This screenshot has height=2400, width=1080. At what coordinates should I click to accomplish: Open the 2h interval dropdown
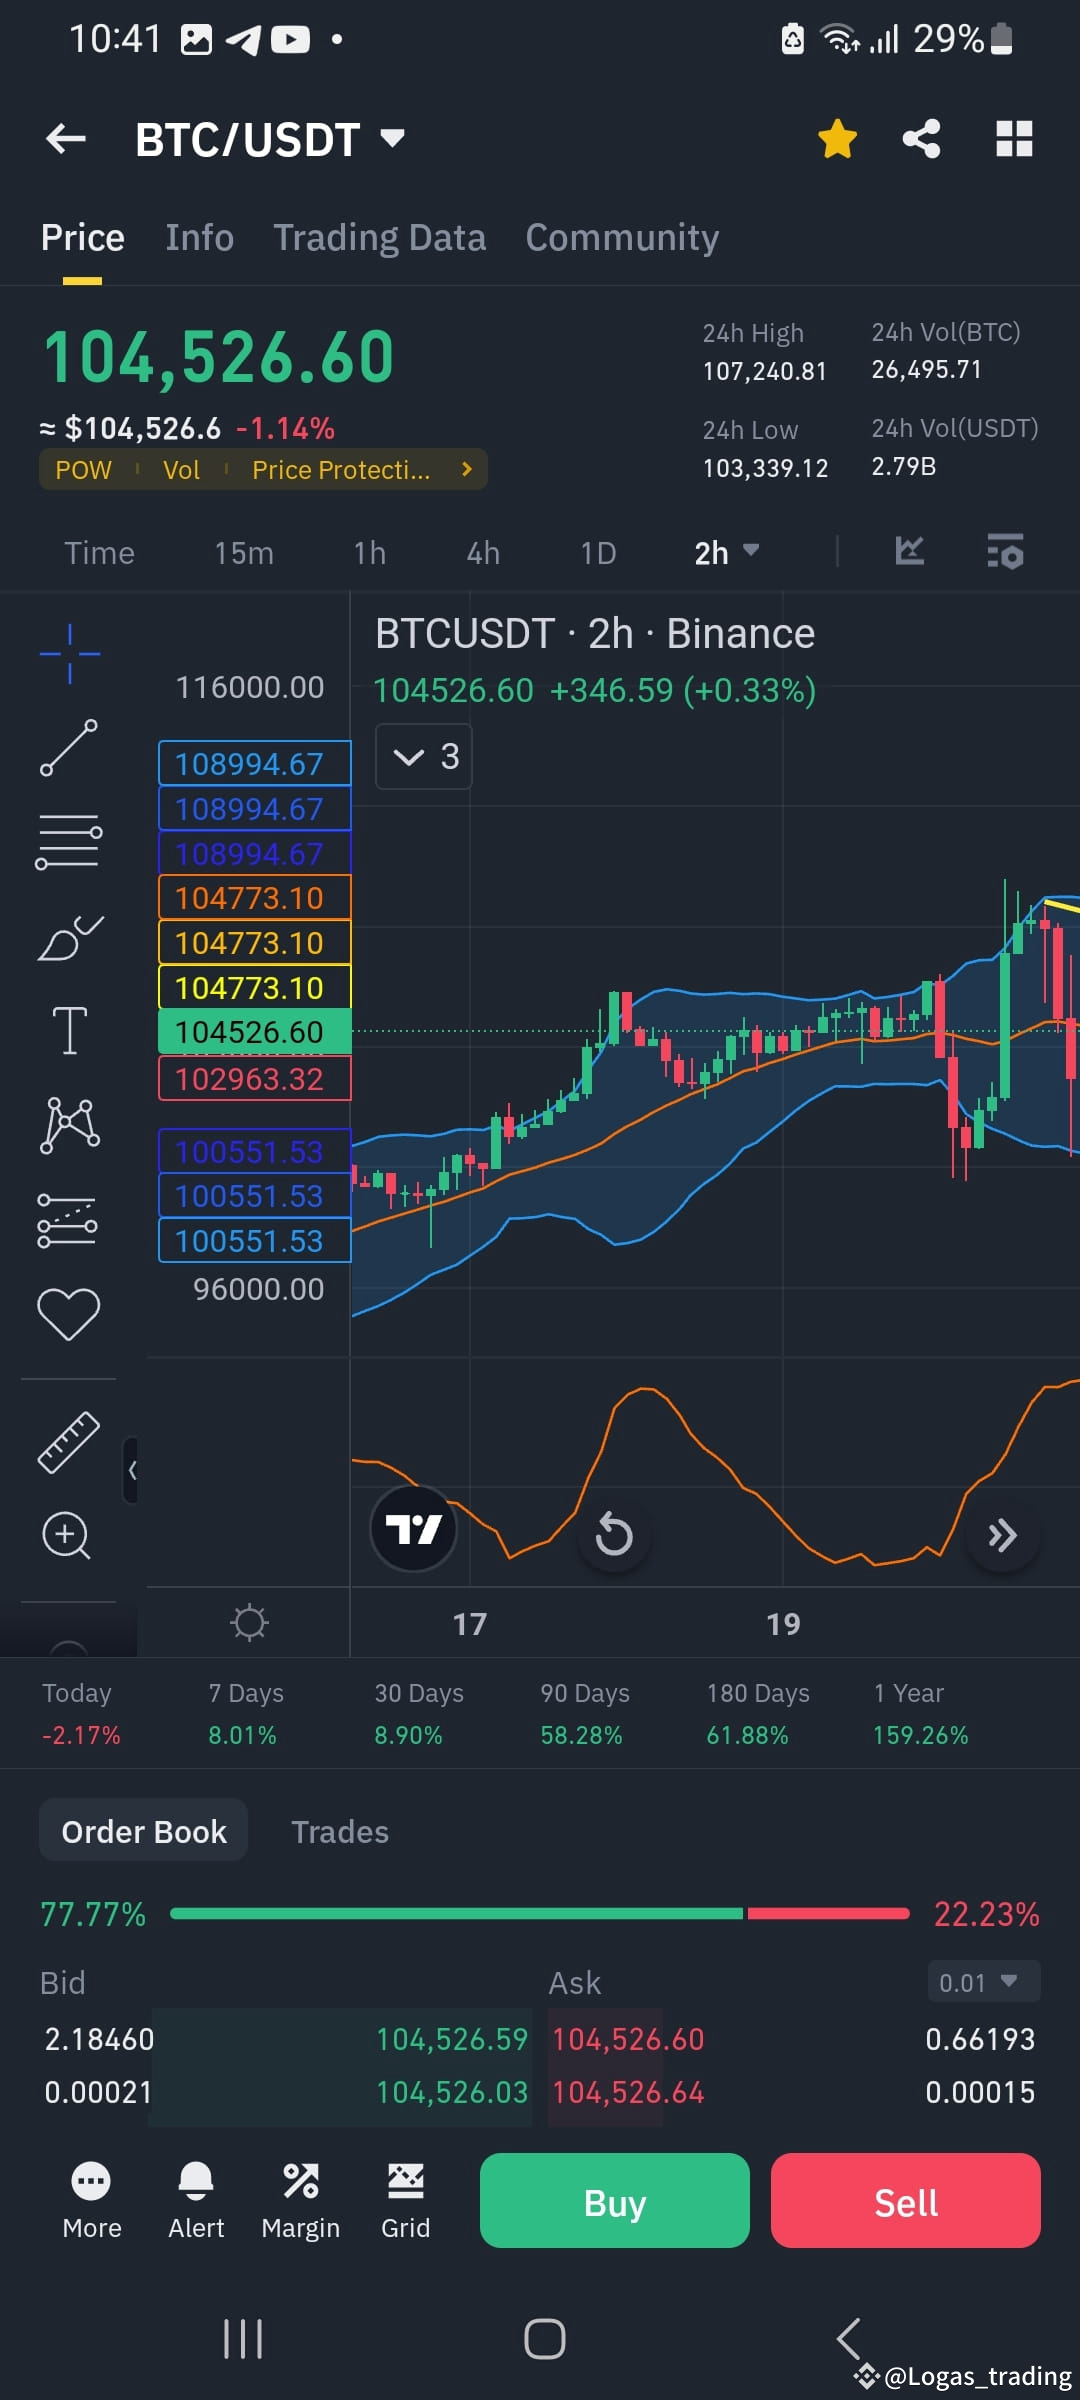727,553
